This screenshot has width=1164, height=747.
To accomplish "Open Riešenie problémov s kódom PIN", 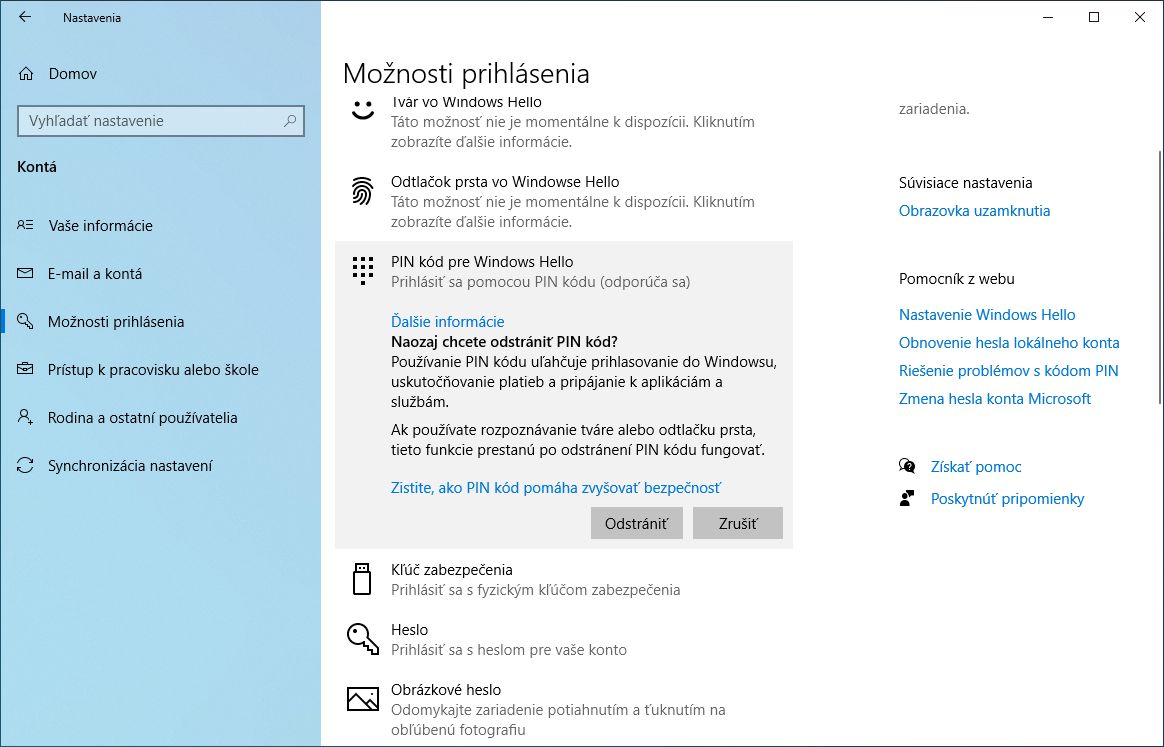I will (1008, 371).
